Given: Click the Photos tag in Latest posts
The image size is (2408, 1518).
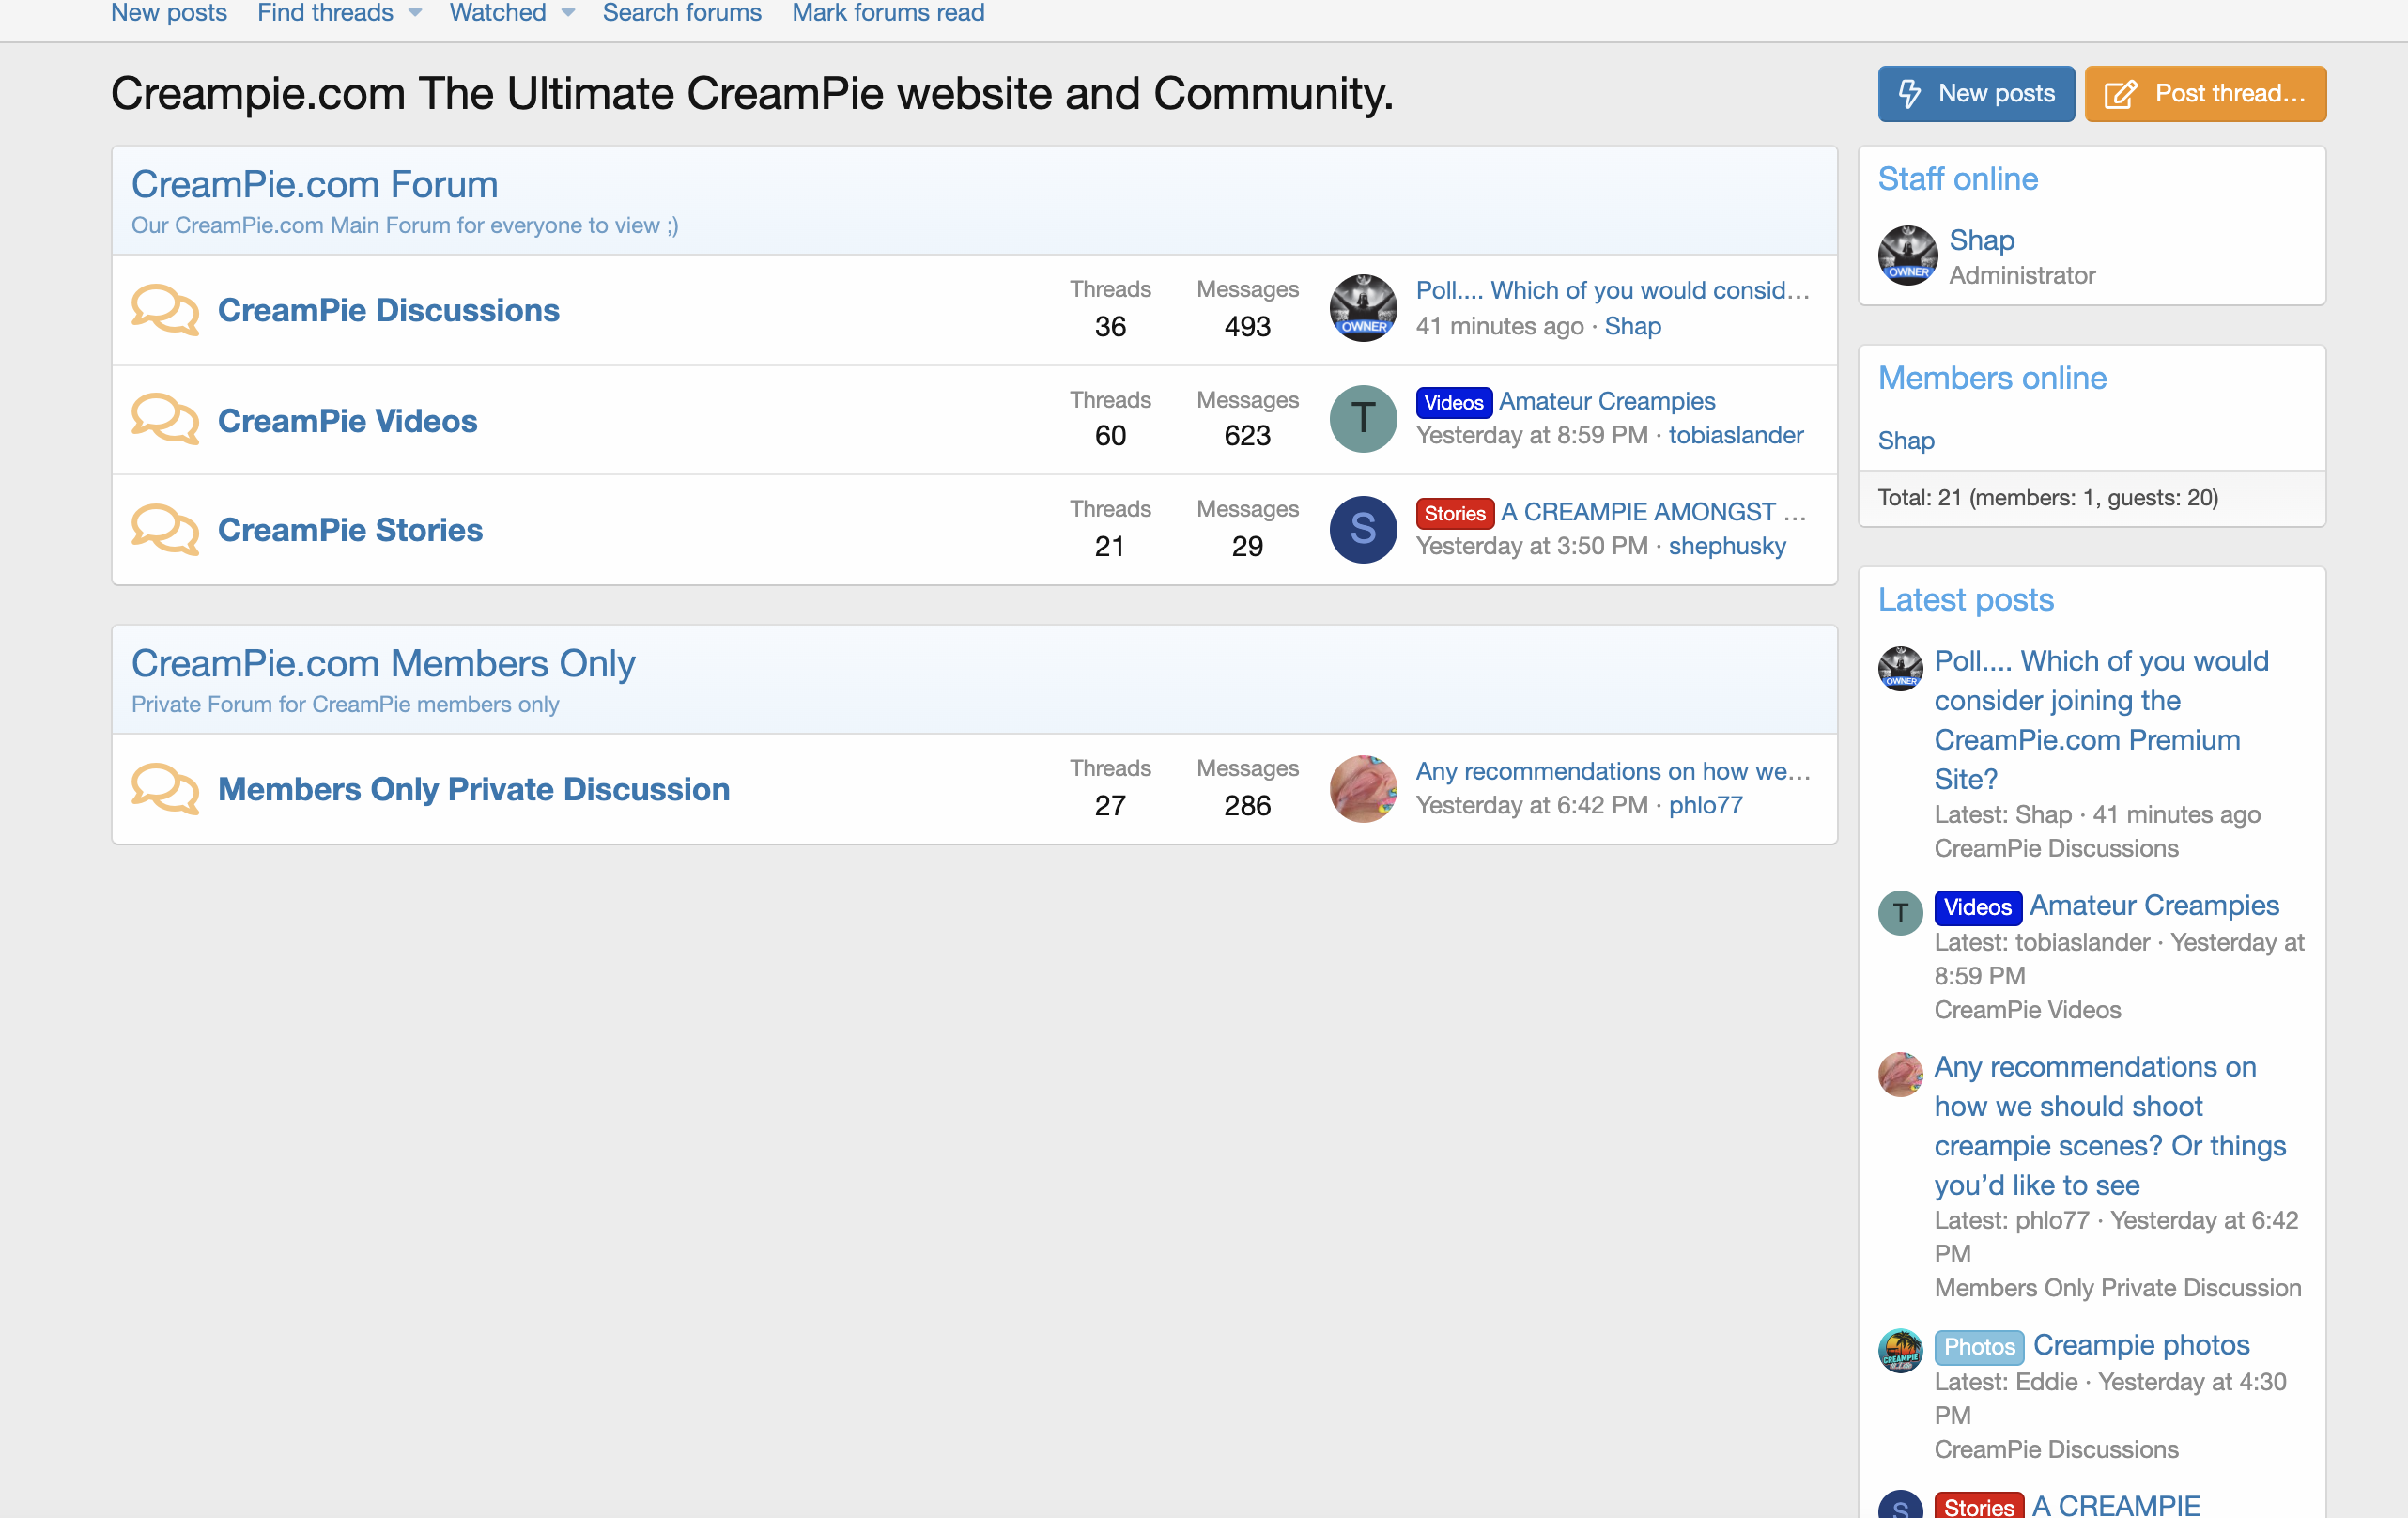Looking at the screenshot, I should [x=1978, y=1348].
